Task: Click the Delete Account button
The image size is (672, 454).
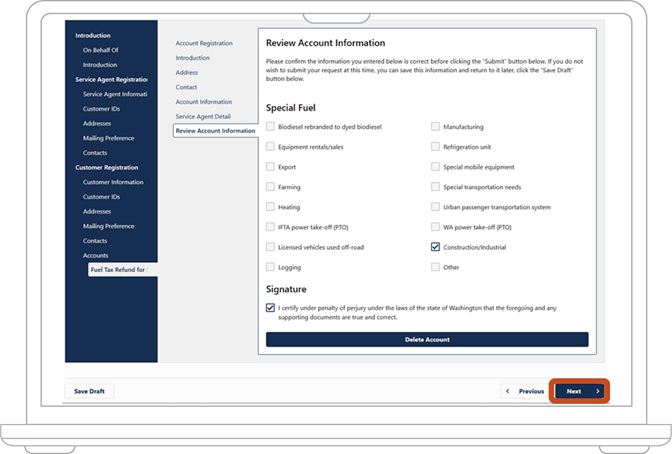Action: pyautogui.click(x=427, y=340)
